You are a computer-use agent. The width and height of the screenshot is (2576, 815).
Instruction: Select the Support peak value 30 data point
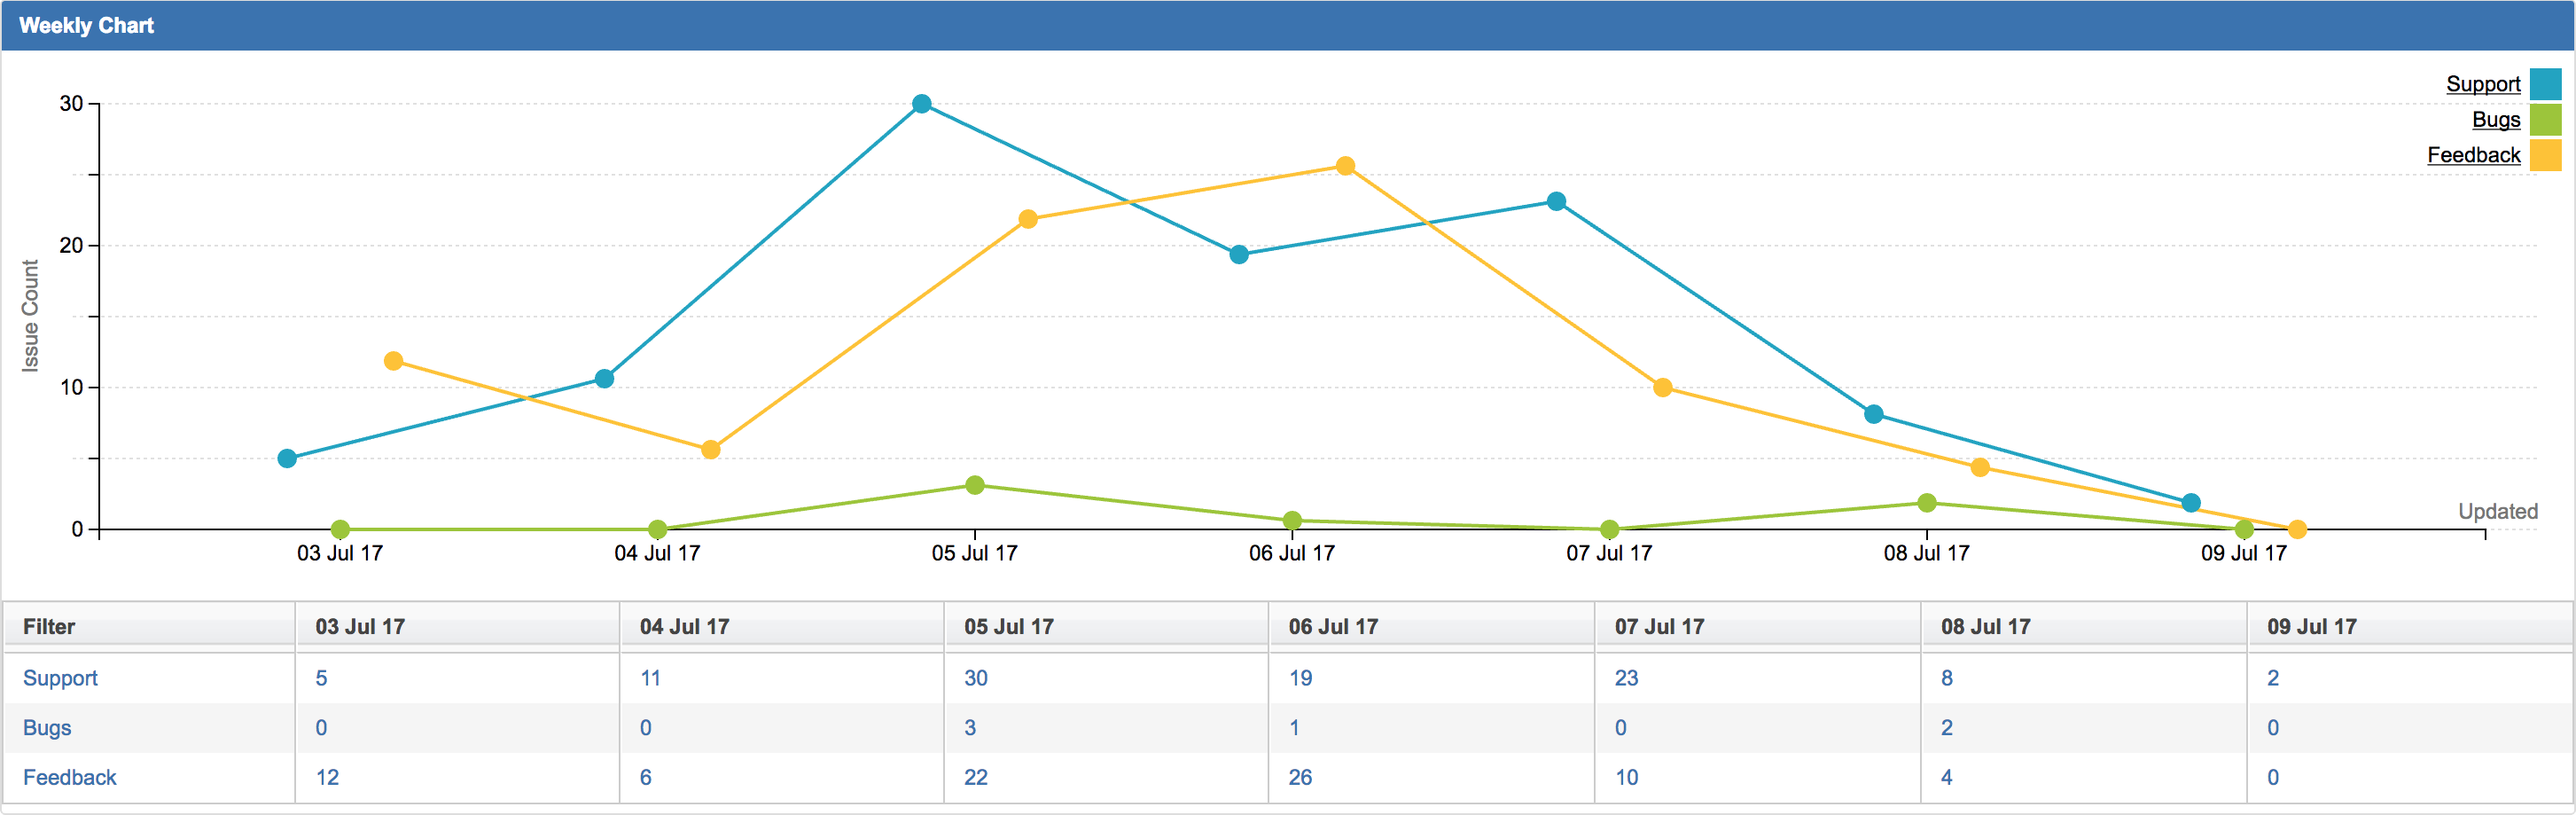[922, 103]
